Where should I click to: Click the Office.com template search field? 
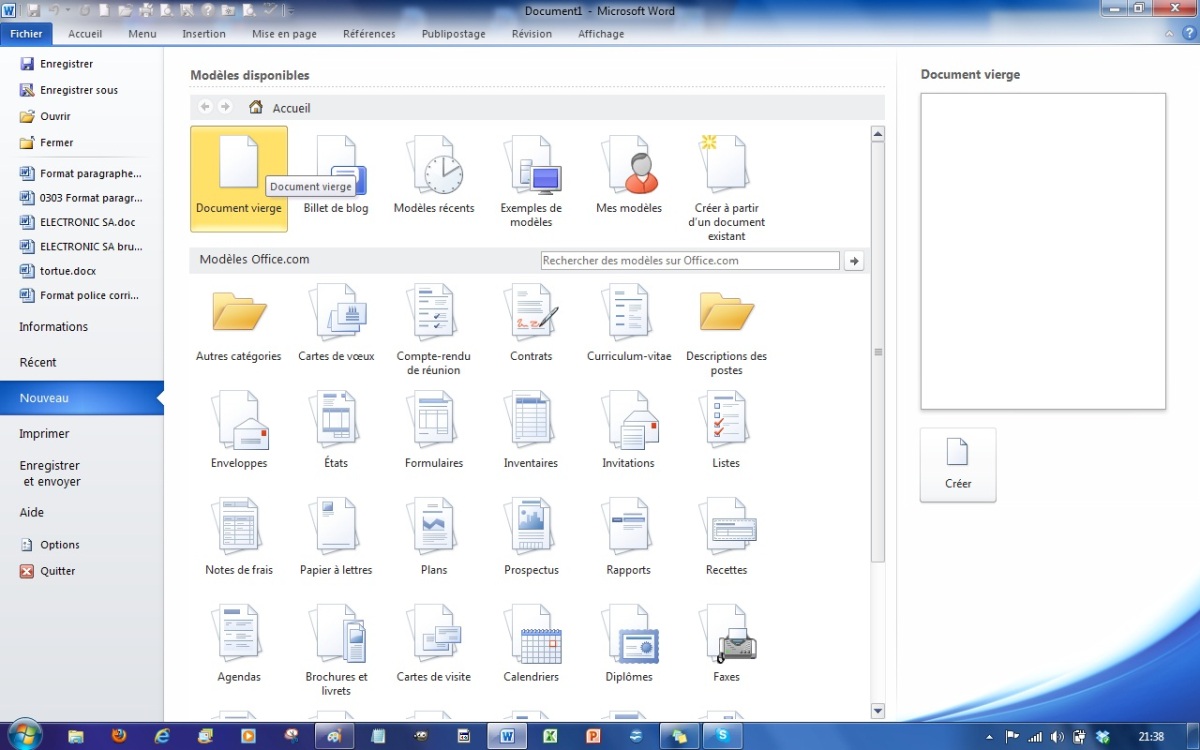[x=690, y=261]
